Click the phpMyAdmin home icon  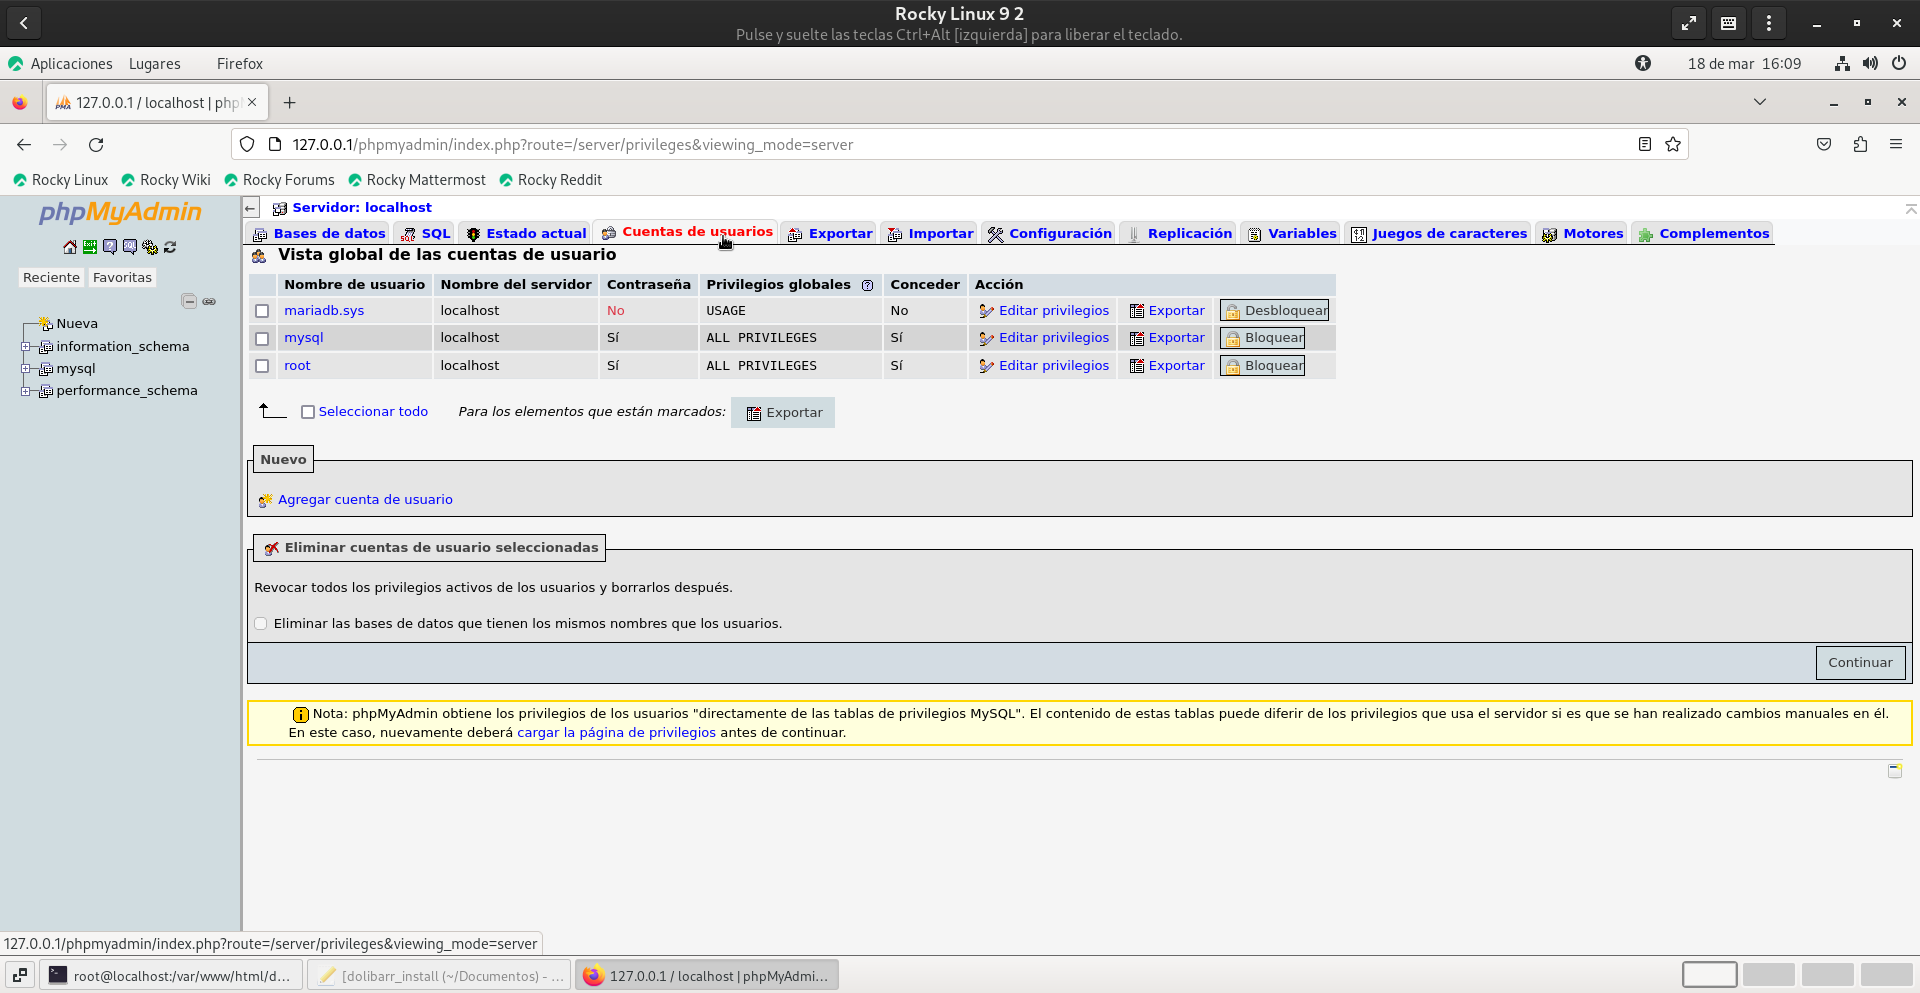coord(69,247)
